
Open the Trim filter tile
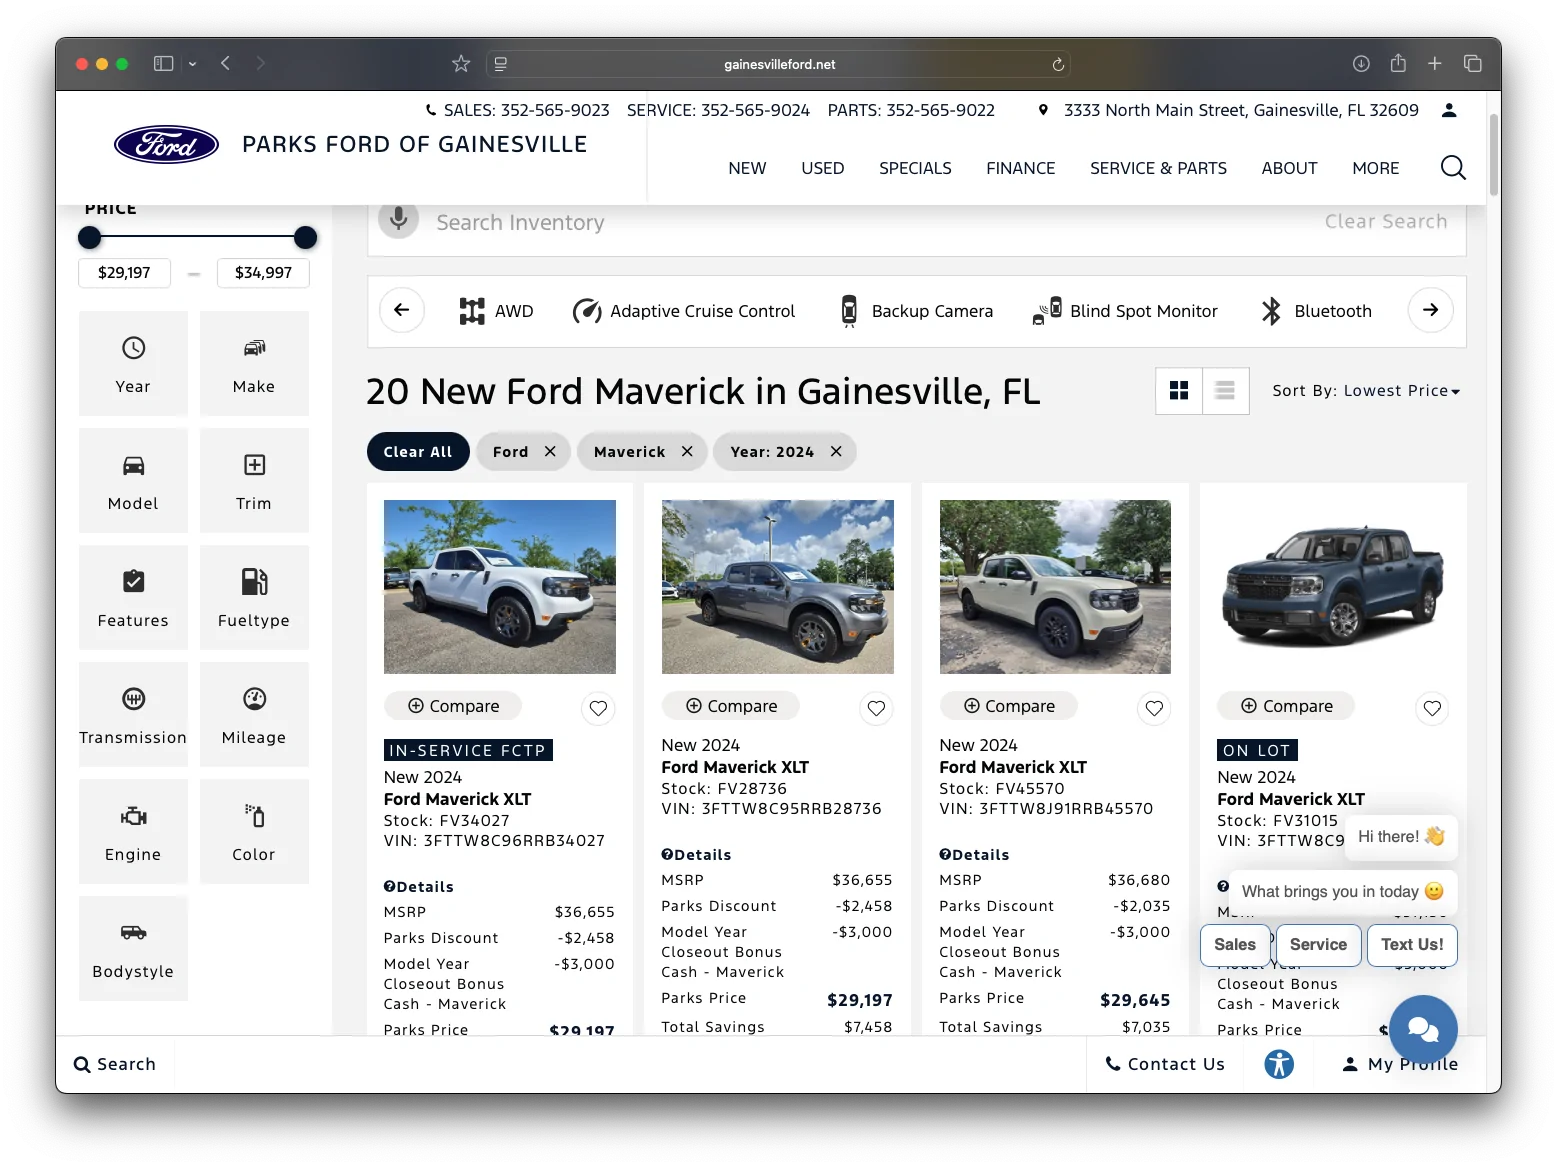254,480
